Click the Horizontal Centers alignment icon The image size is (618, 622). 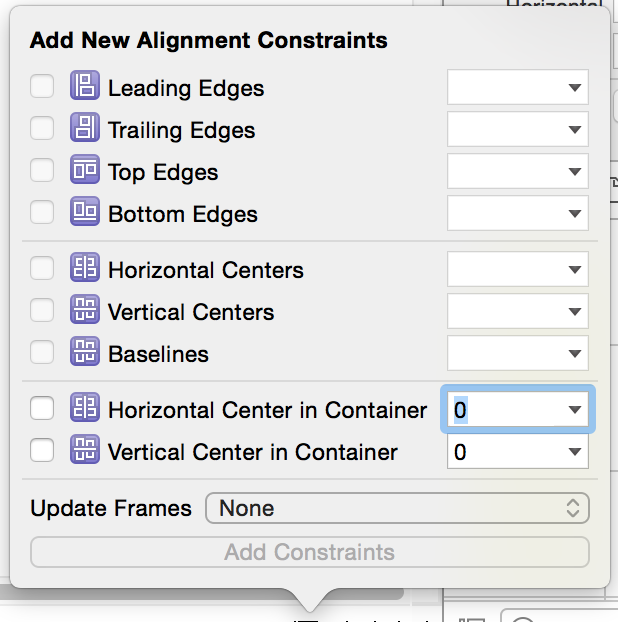(x=84, y=269)
